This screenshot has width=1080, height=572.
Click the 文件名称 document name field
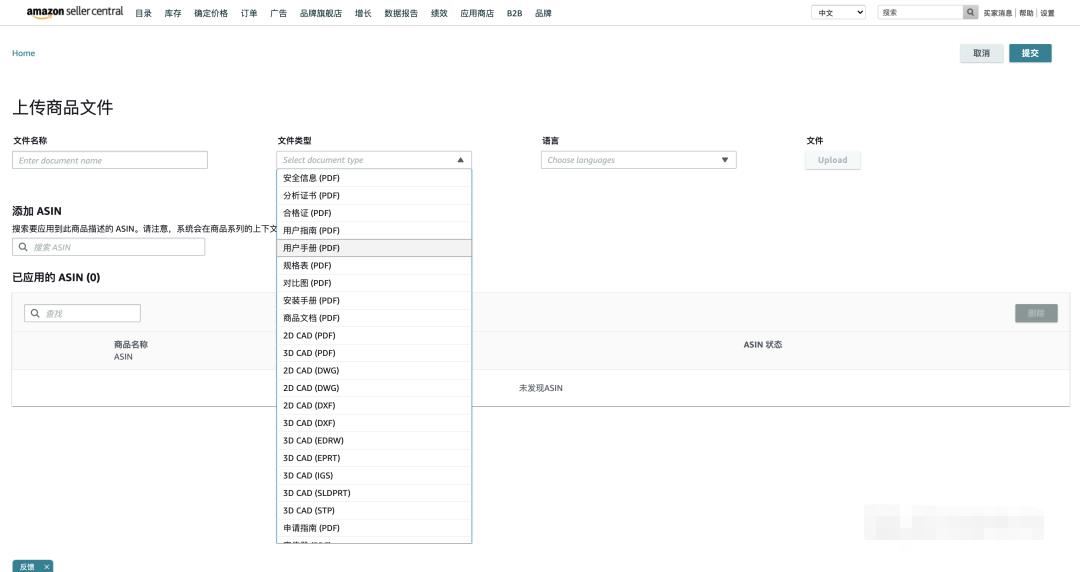110,160
